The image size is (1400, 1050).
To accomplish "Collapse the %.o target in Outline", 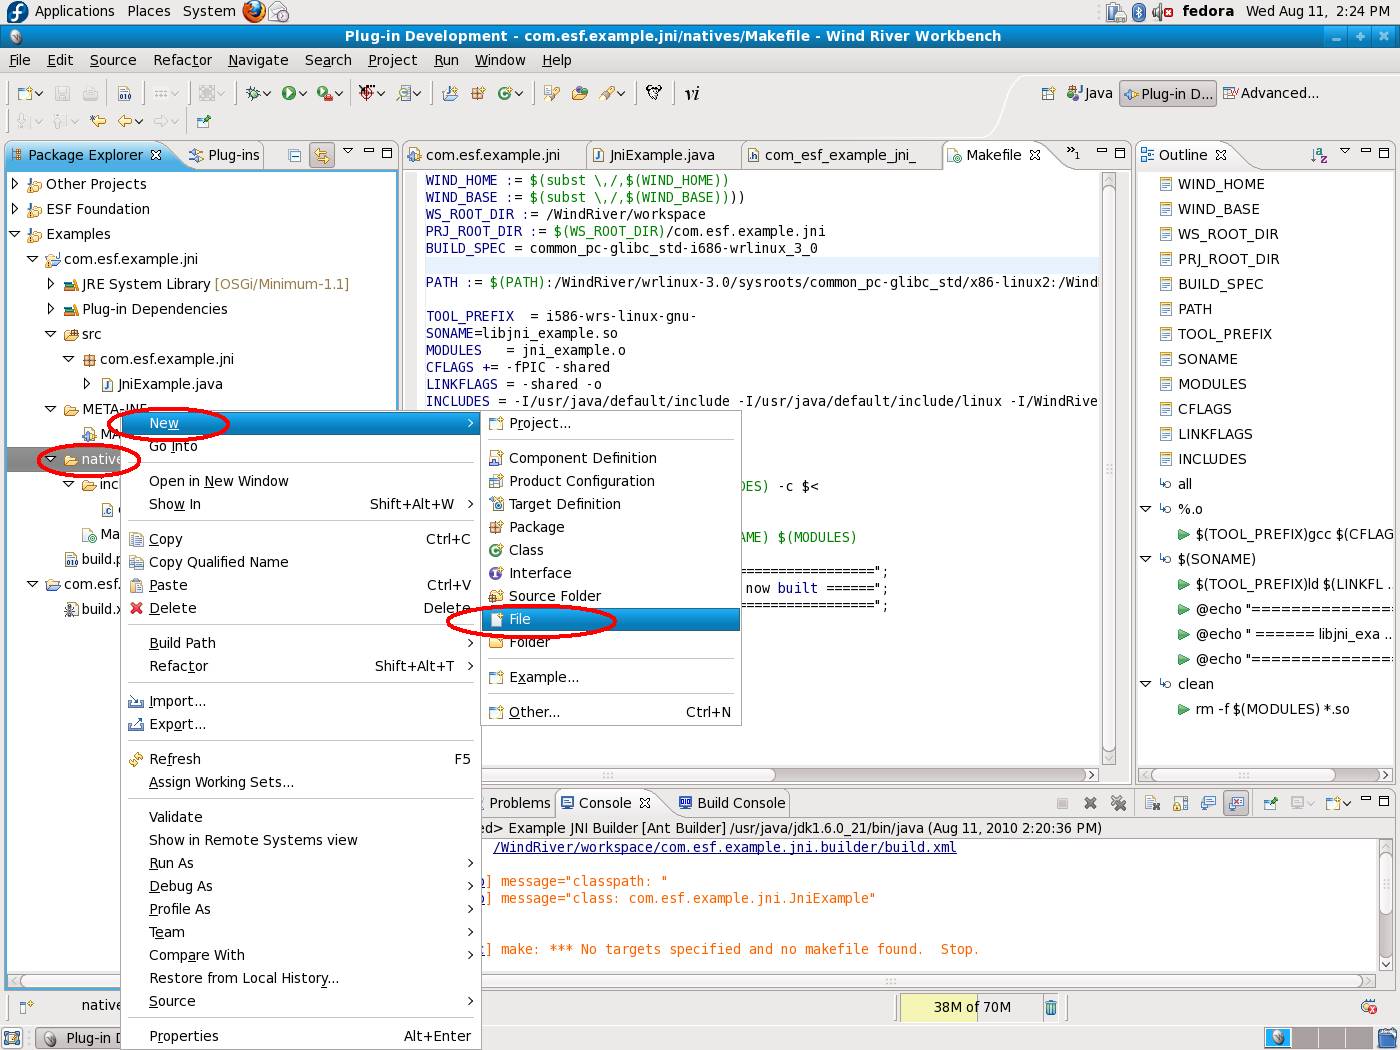I will (1146, 509).
